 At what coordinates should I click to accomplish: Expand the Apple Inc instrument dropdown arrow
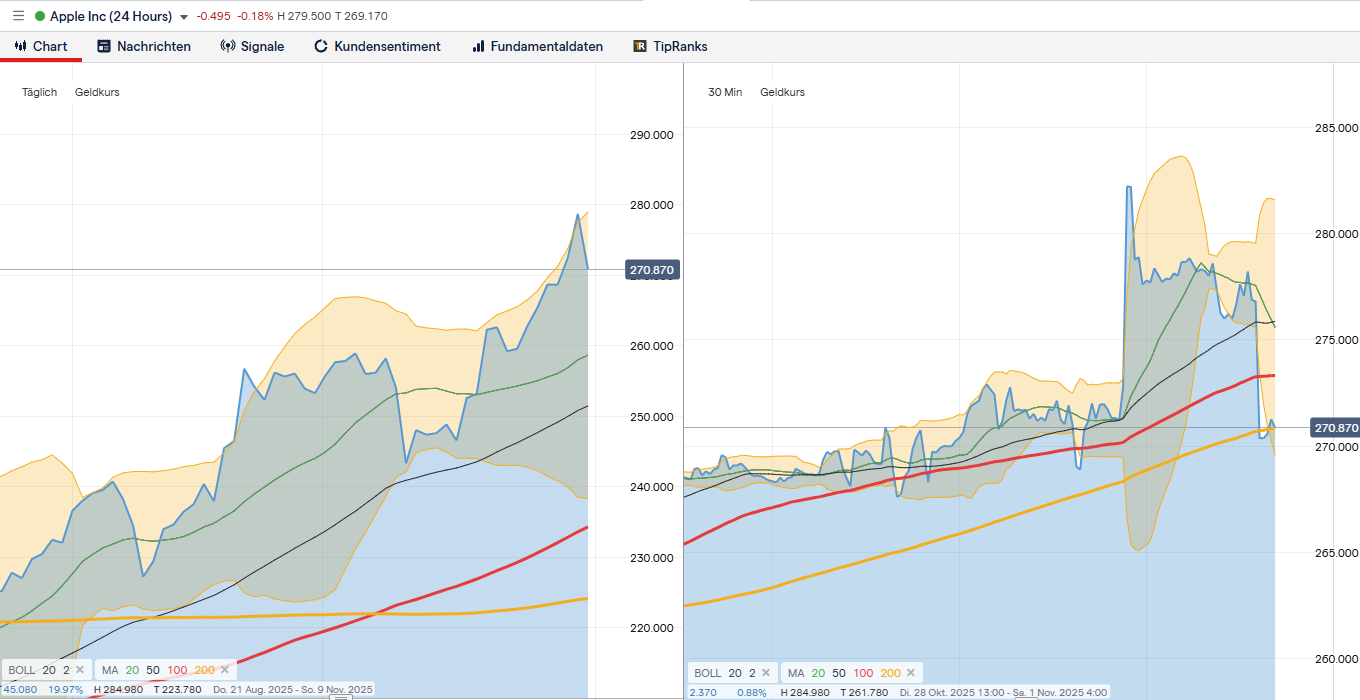[184, 17]
